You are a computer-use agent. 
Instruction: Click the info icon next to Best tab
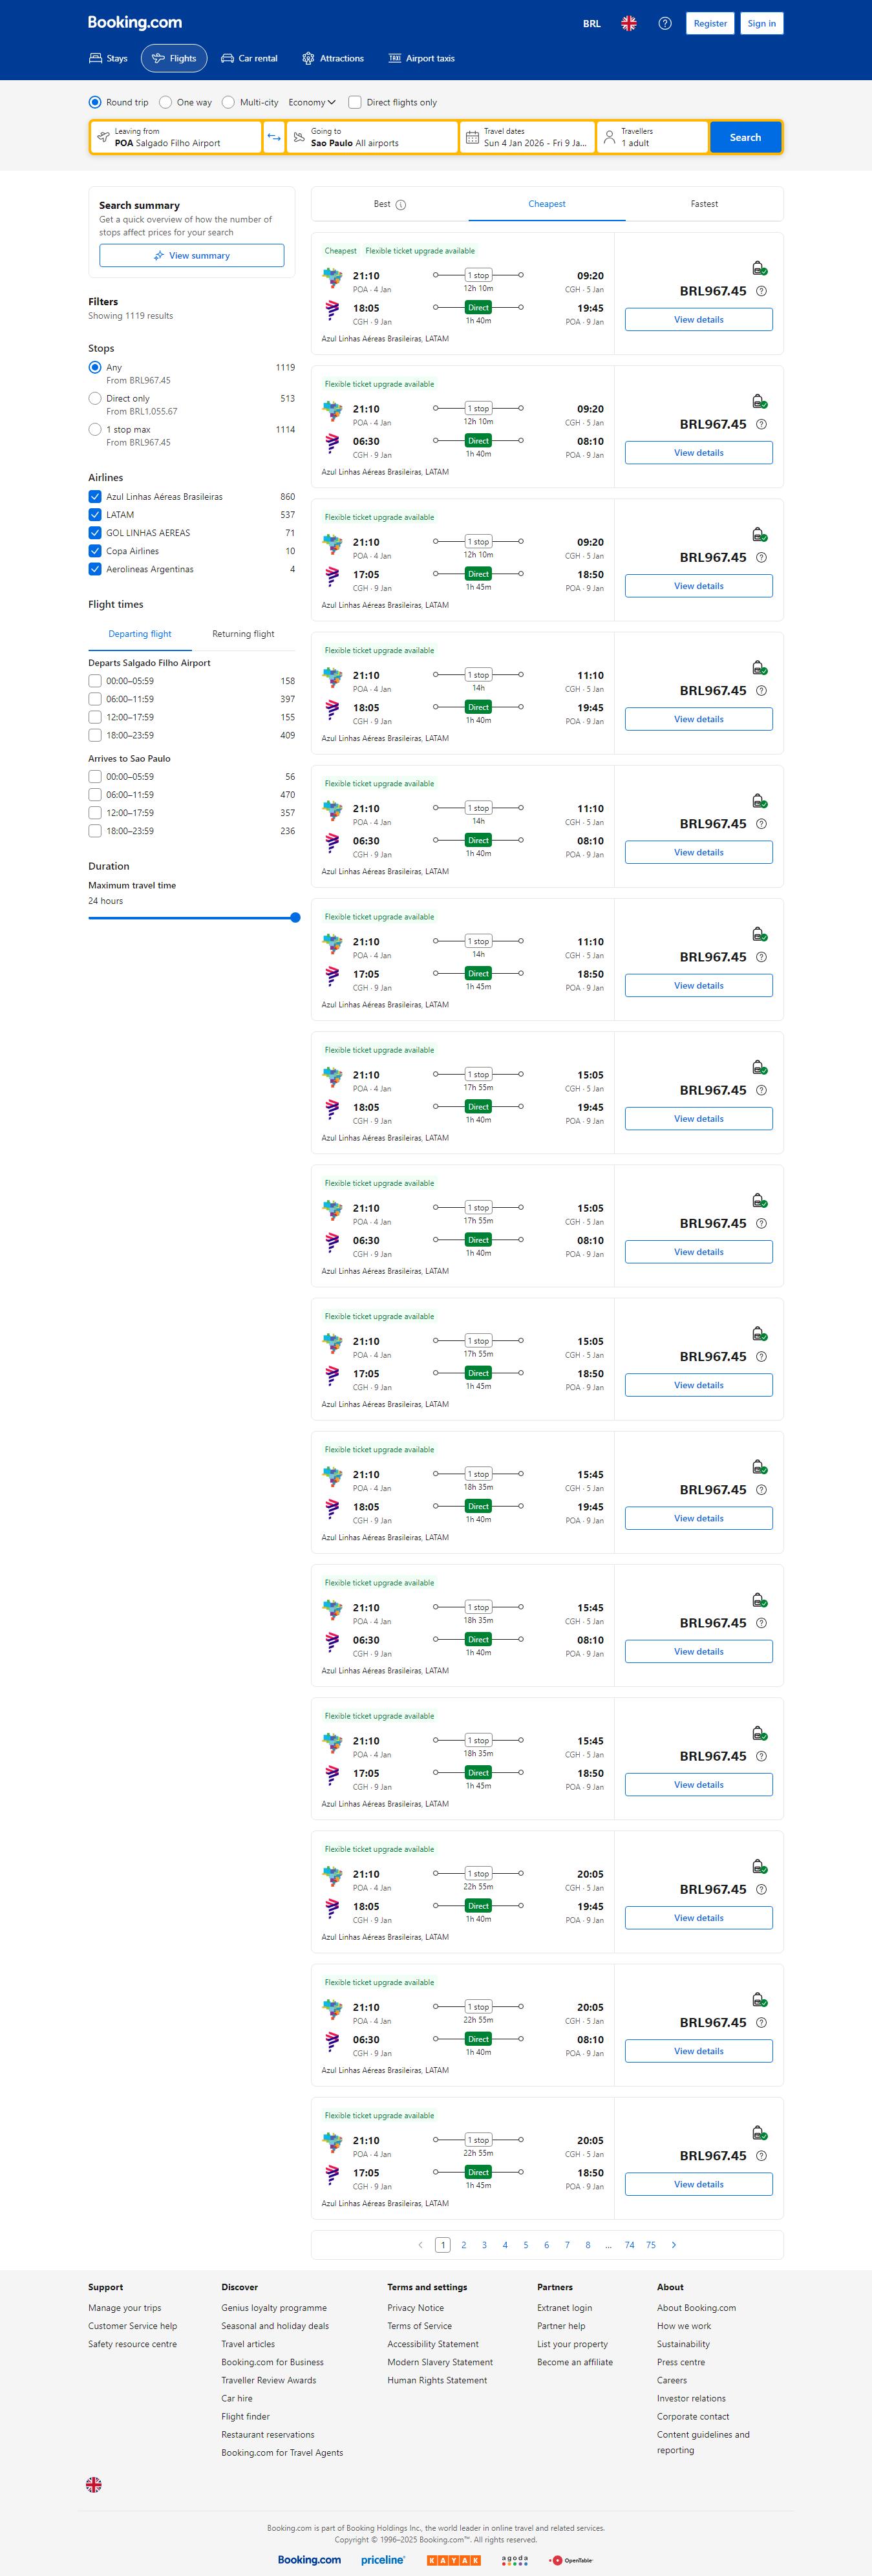tap(401, 205)
